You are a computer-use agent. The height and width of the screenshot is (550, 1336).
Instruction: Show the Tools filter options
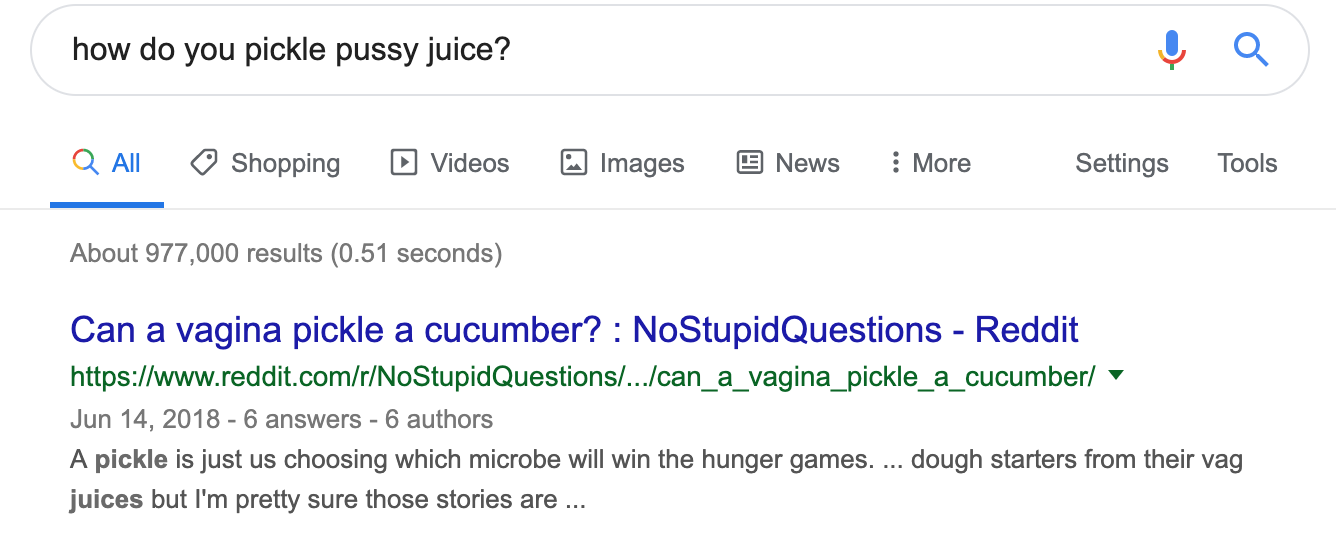click(x=1247, y=163)
